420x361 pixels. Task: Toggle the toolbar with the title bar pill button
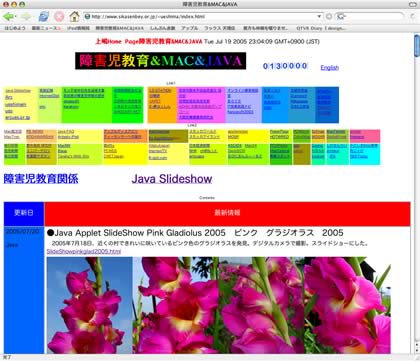coord(412,4)
